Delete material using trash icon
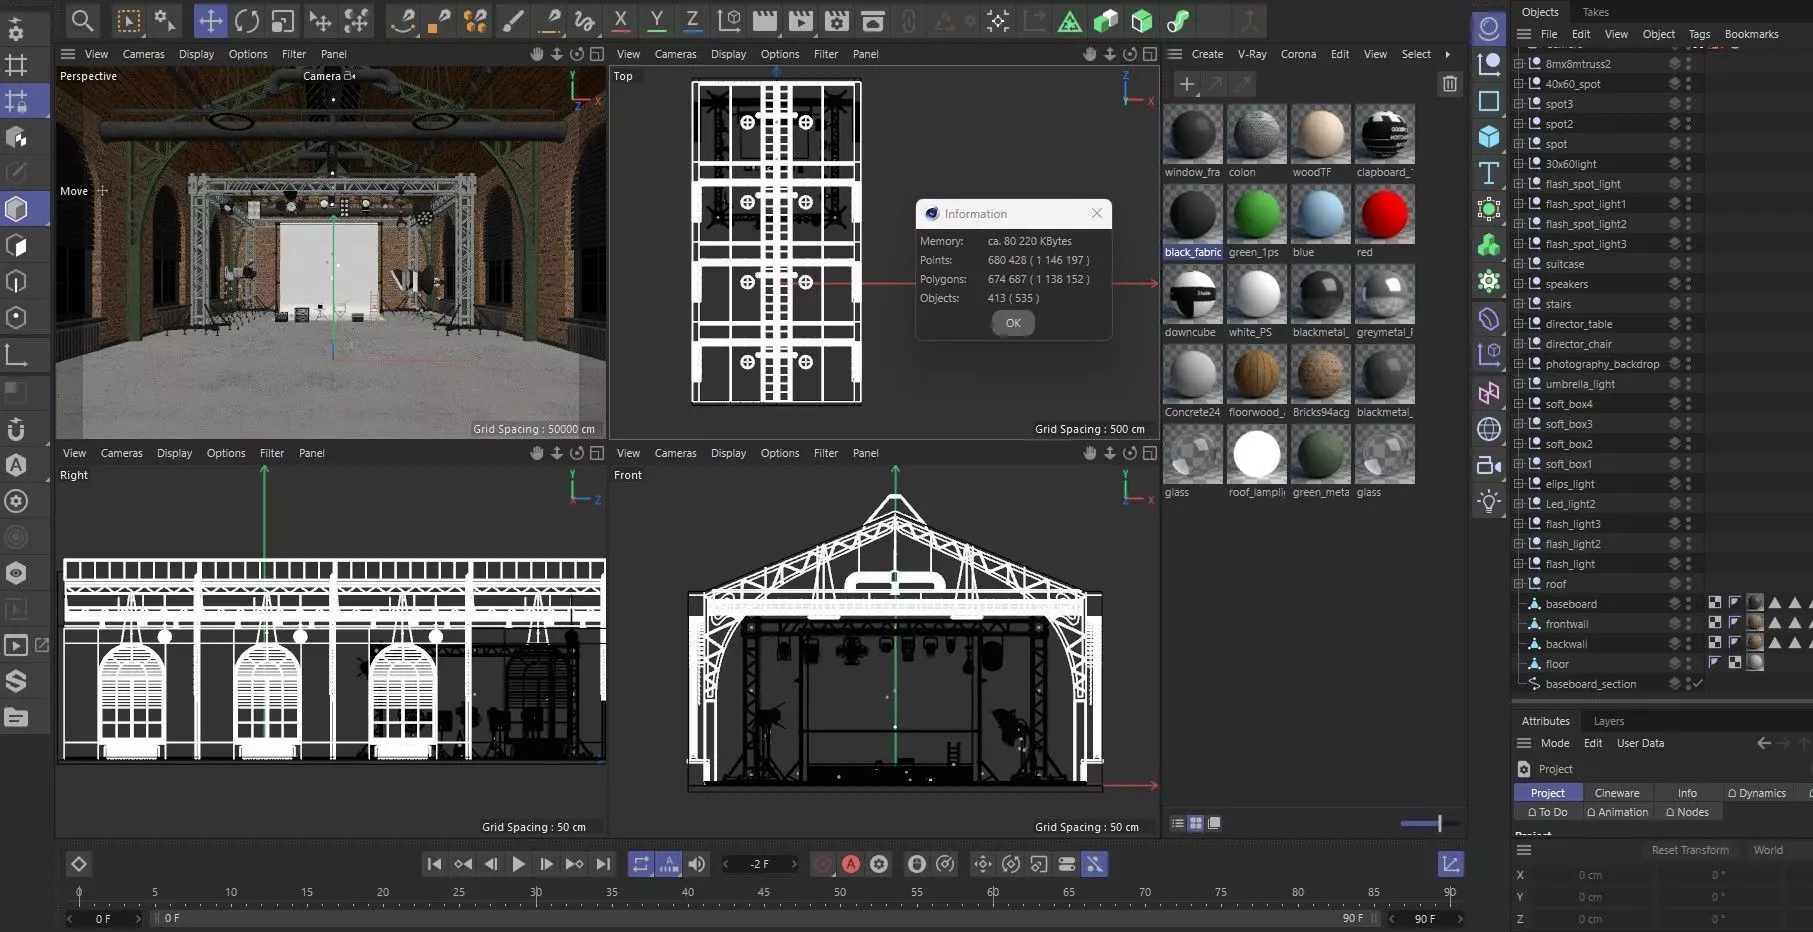Image resolution: width=1813 pixels, height=932 pixels. 1450,85
